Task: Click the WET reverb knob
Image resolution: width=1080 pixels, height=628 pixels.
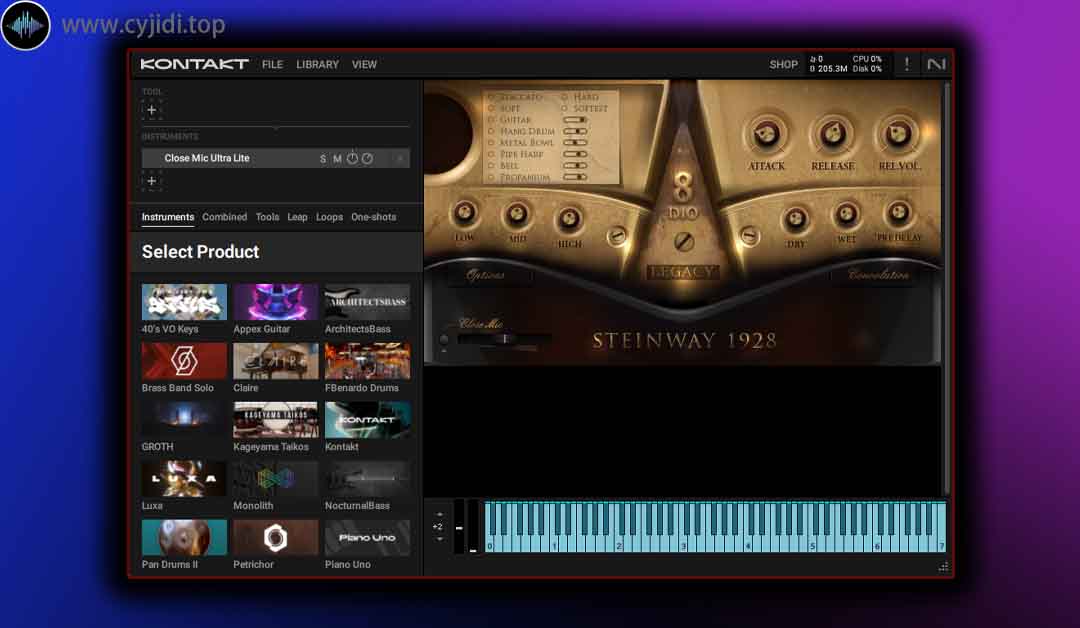Action: 847,216
